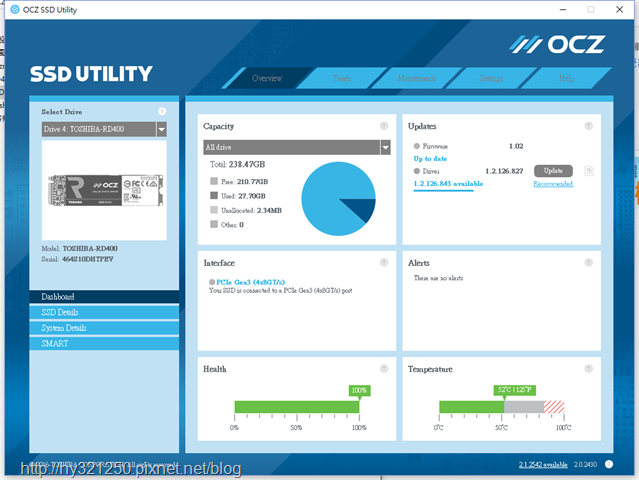
Task: Click the Model: TOSHIBA-RD400 text
Action: [x=79, y=249]
